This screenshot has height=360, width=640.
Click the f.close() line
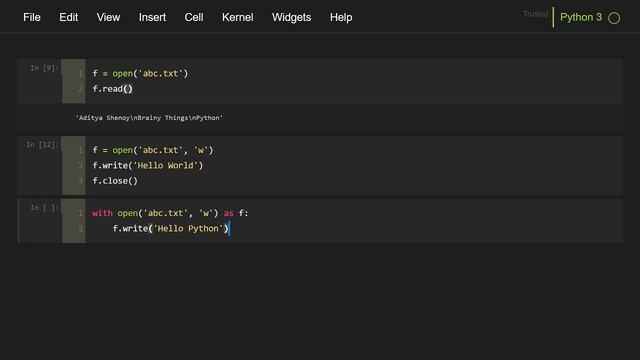(x=115, y=181)
